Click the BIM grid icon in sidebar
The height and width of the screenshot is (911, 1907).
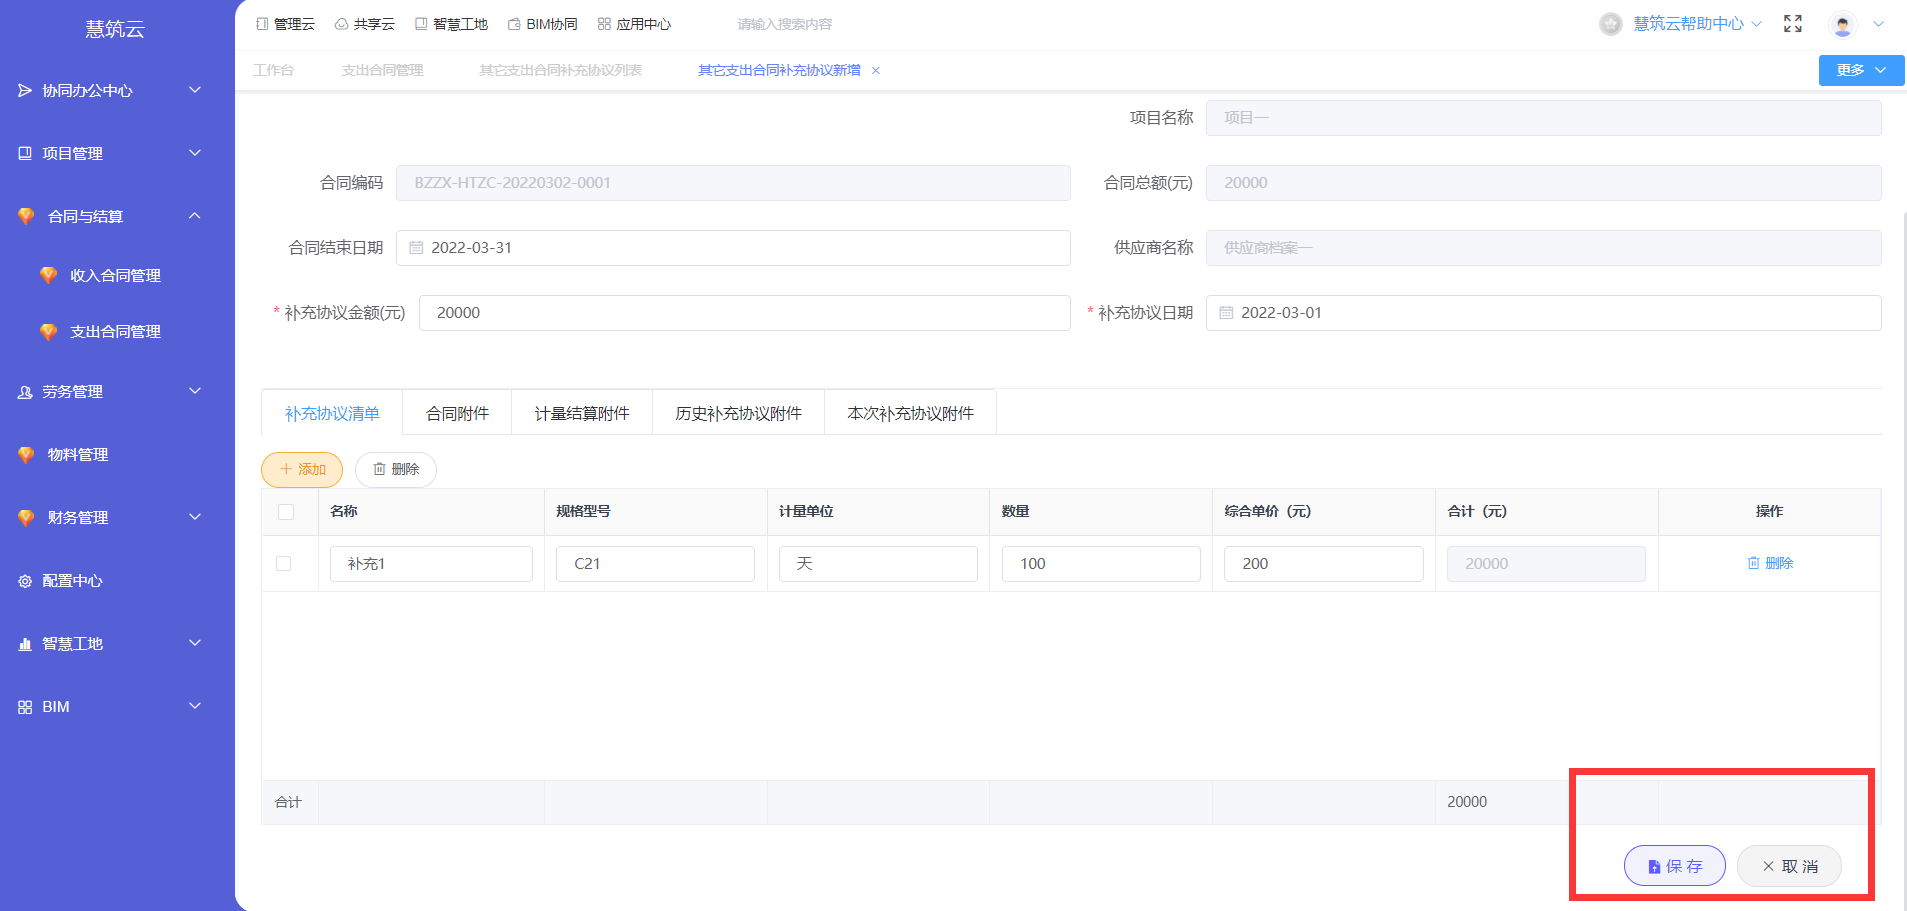[x=25, y=707]
